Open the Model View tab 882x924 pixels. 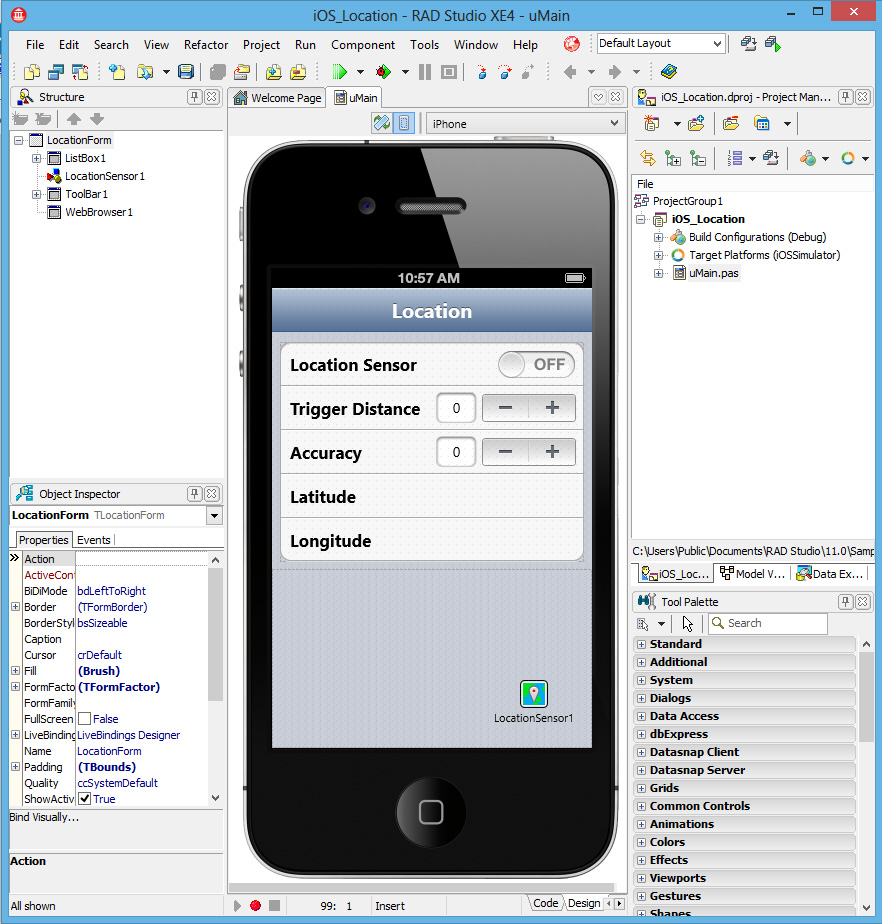[752, 573]
